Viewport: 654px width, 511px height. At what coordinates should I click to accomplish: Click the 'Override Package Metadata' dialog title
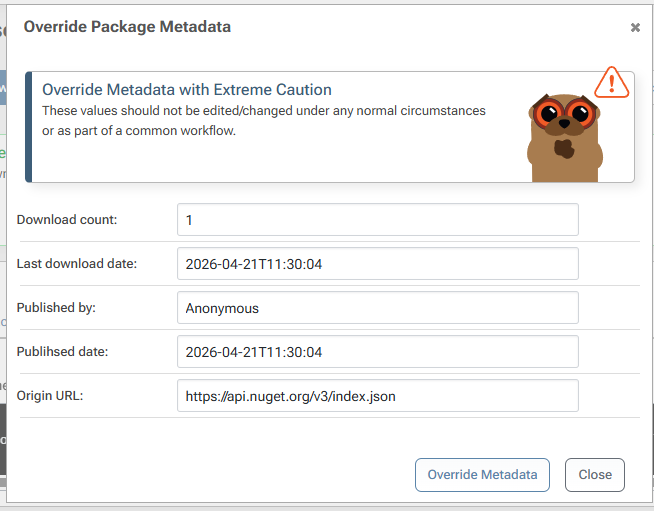pos(127,27)
